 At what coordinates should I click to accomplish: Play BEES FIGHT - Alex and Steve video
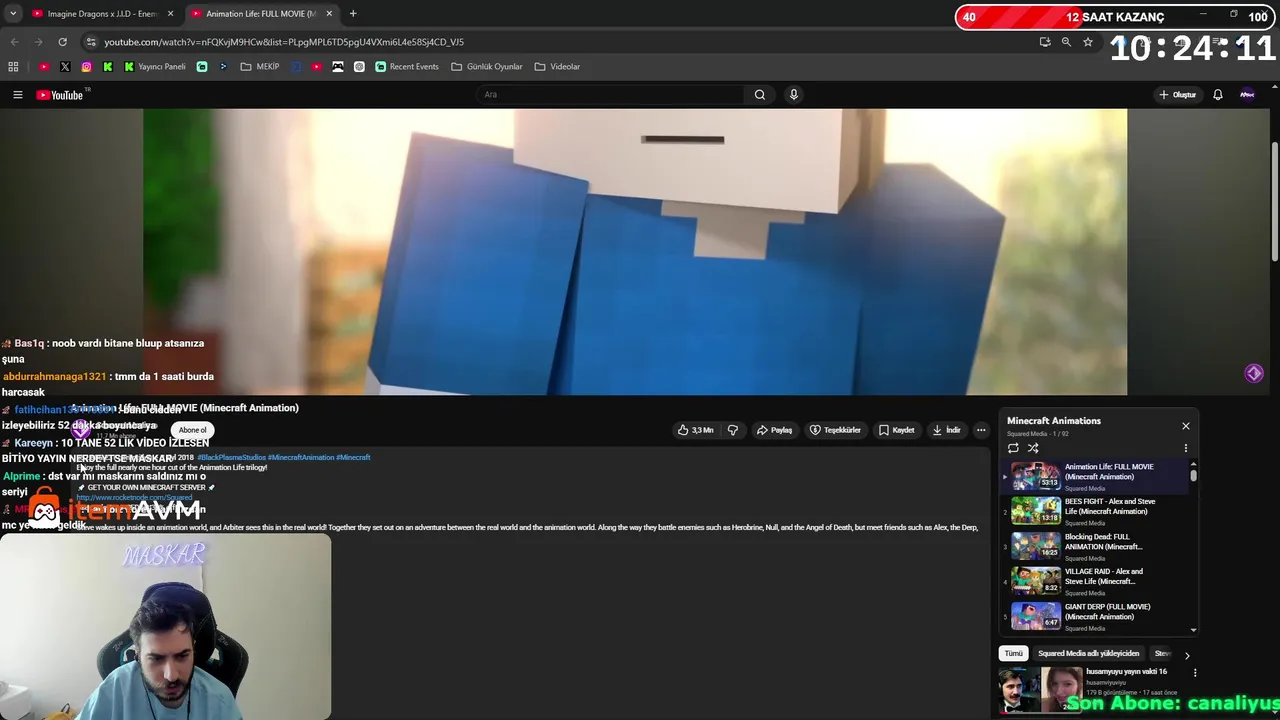pyautogui.click(x=1093, y=511)
